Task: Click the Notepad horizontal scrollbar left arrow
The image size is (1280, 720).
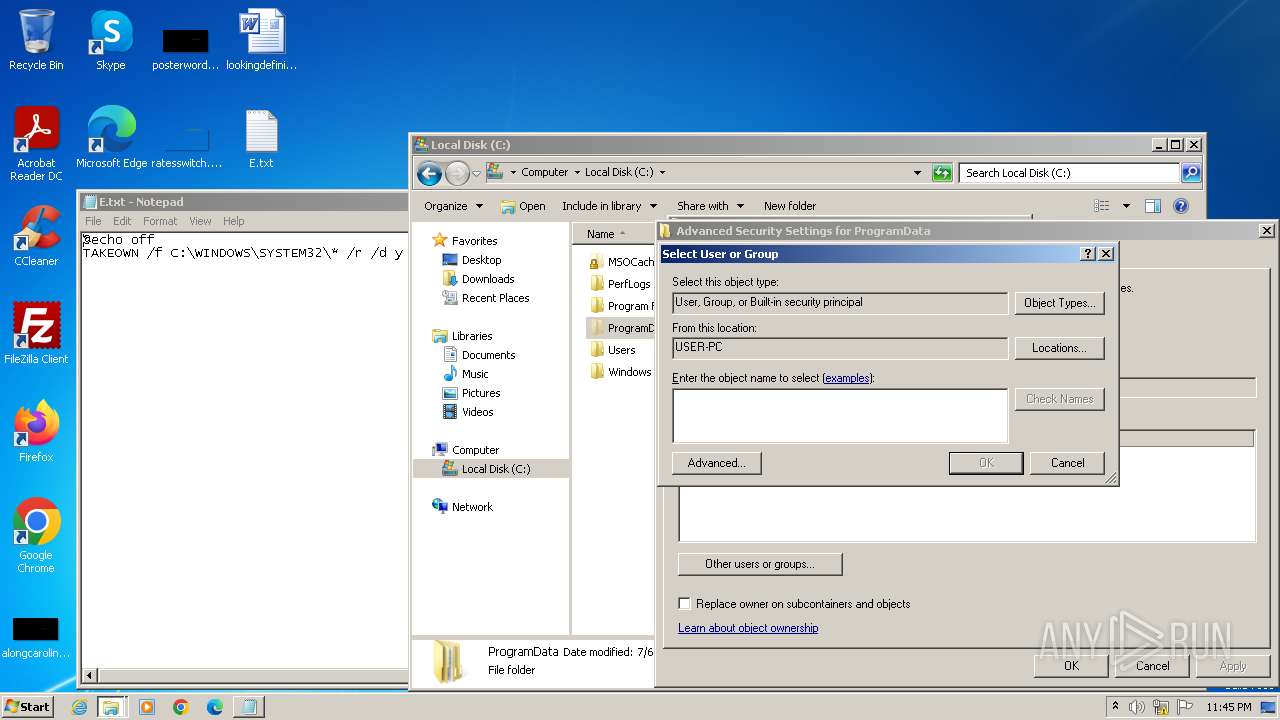Action: pos(90,676)
